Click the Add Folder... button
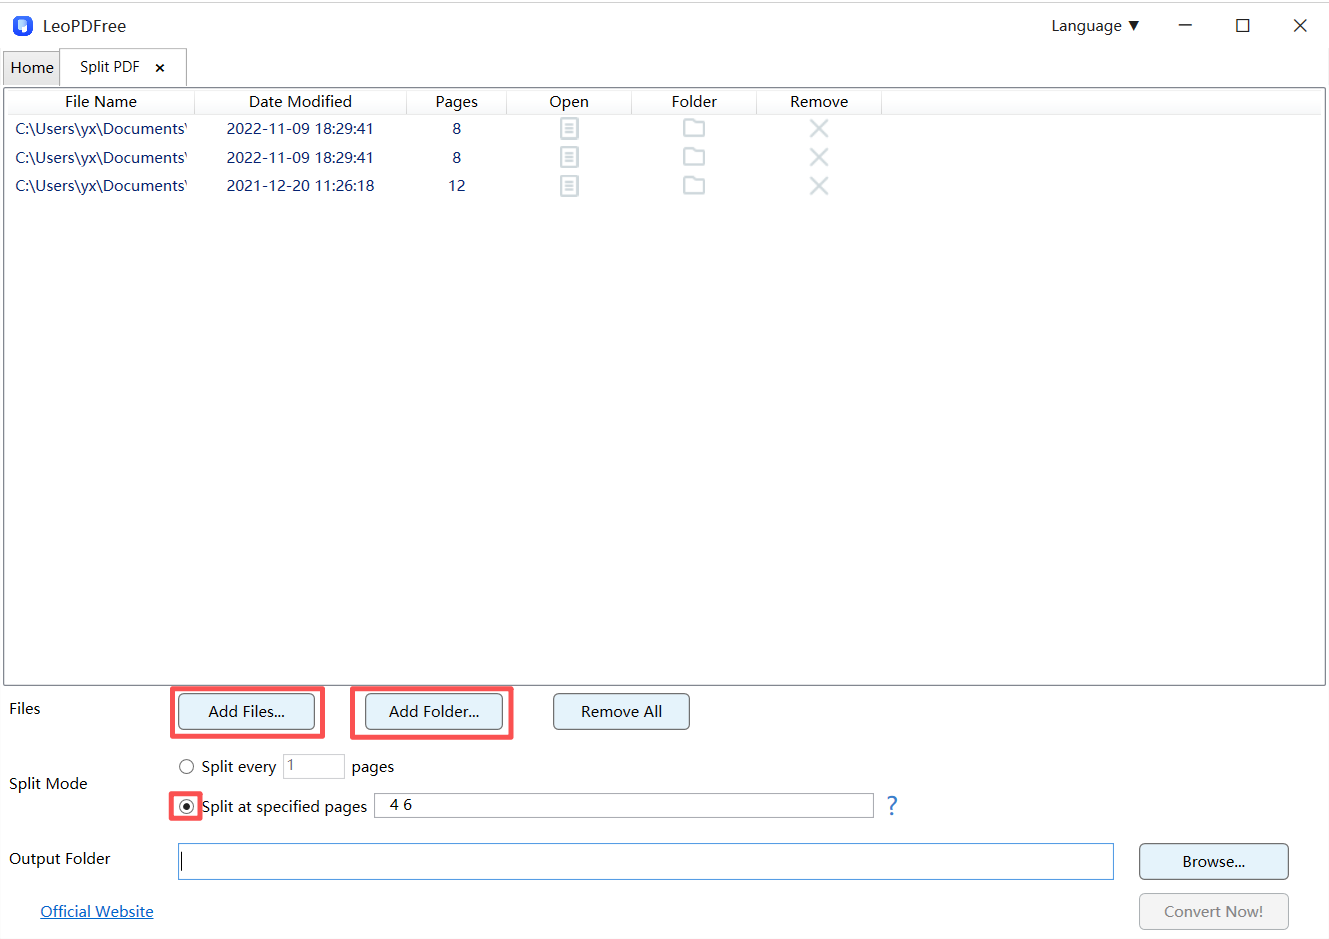The height and width of the screenshot is (939, 1329). (x=434, y=712)
